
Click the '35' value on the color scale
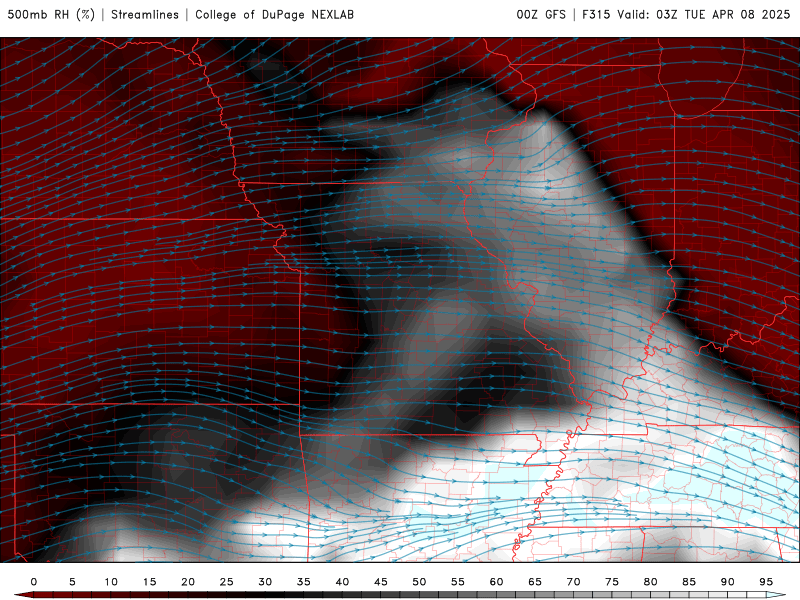pyautogui.click(x=304, y=582)
